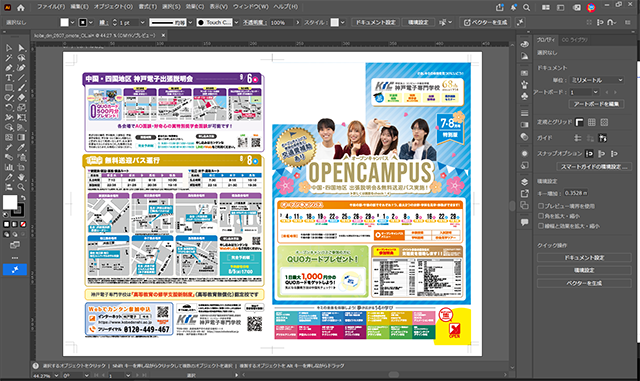Open the stroke color dropdown in control bar

click(x=91, y=22)
